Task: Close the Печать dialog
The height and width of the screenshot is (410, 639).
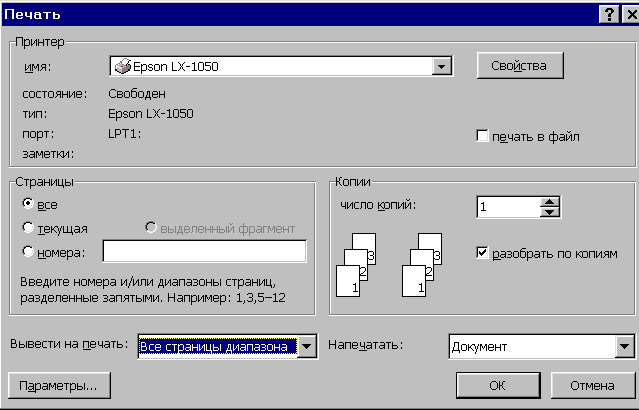Action: (x=630, y=15)
